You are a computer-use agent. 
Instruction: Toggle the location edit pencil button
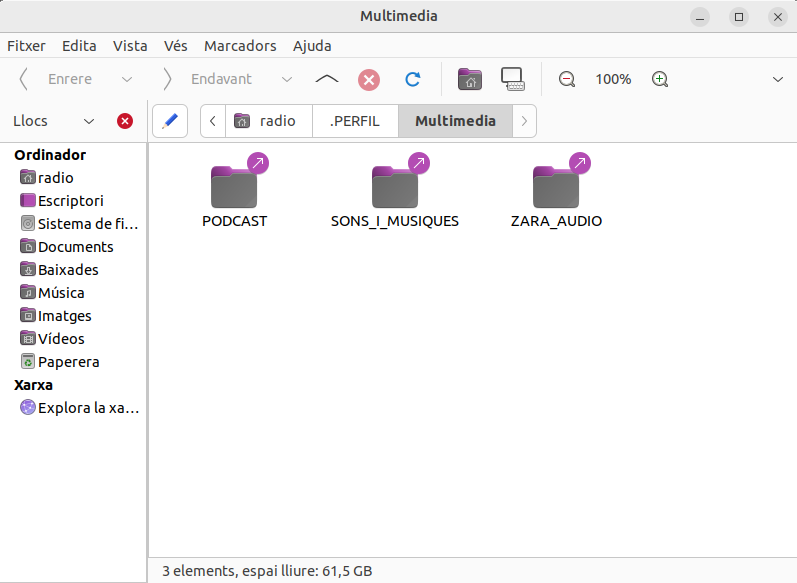pyautogui.click(x=170, y=121)
